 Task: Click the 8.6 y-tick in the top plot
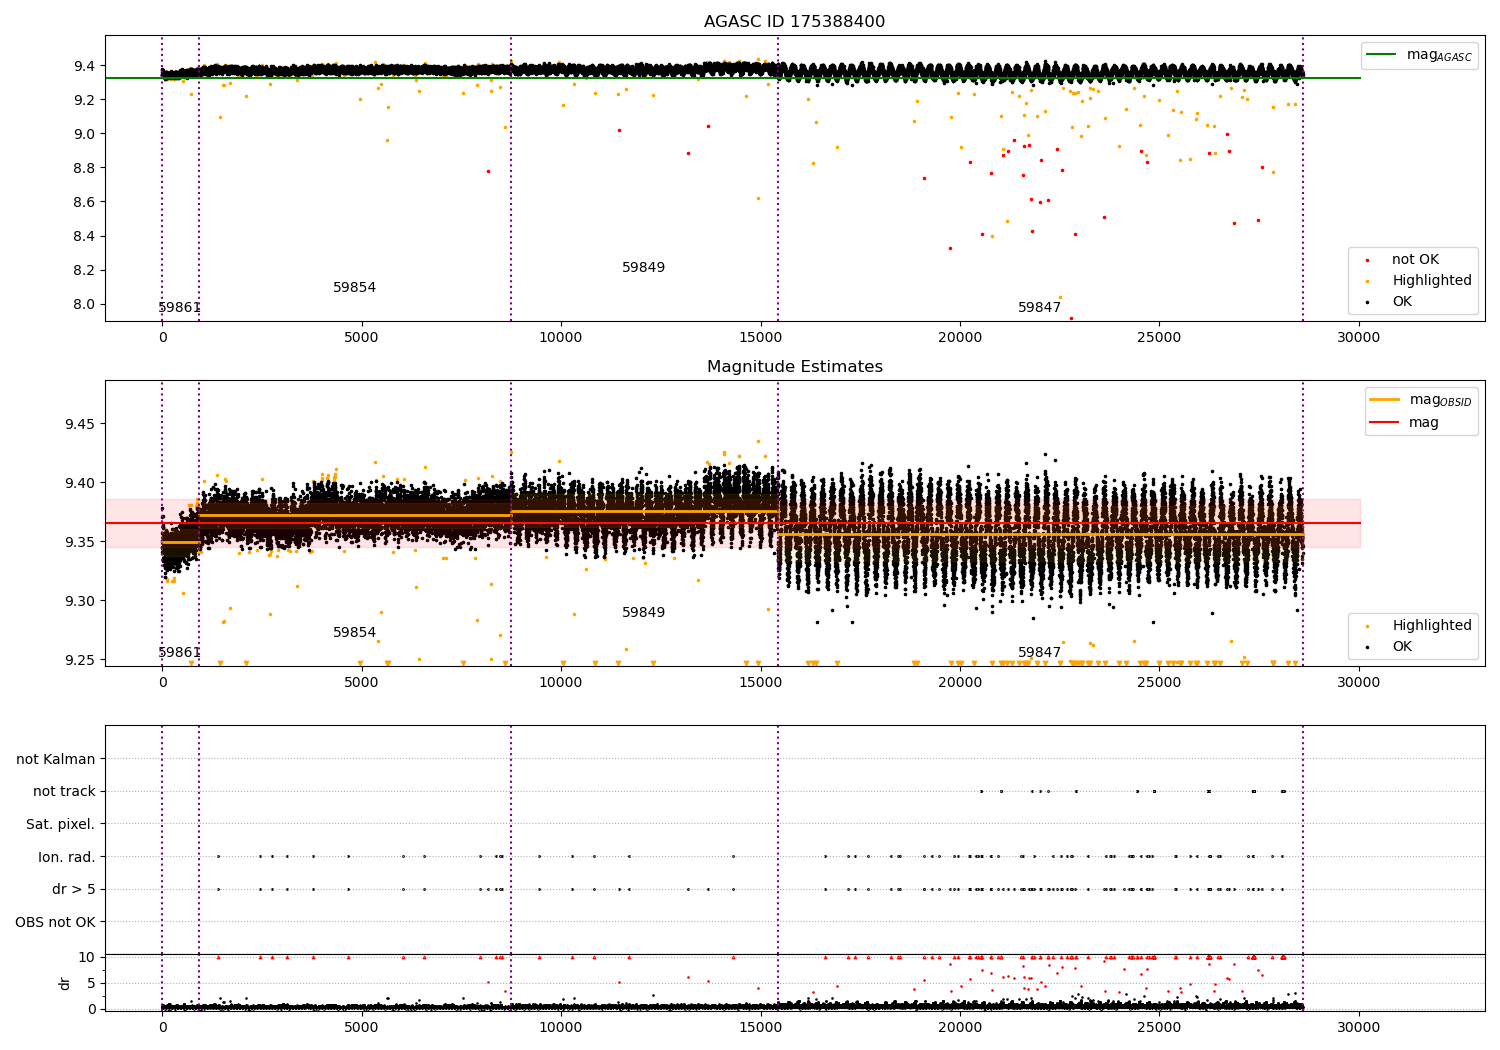coord(84,202)
